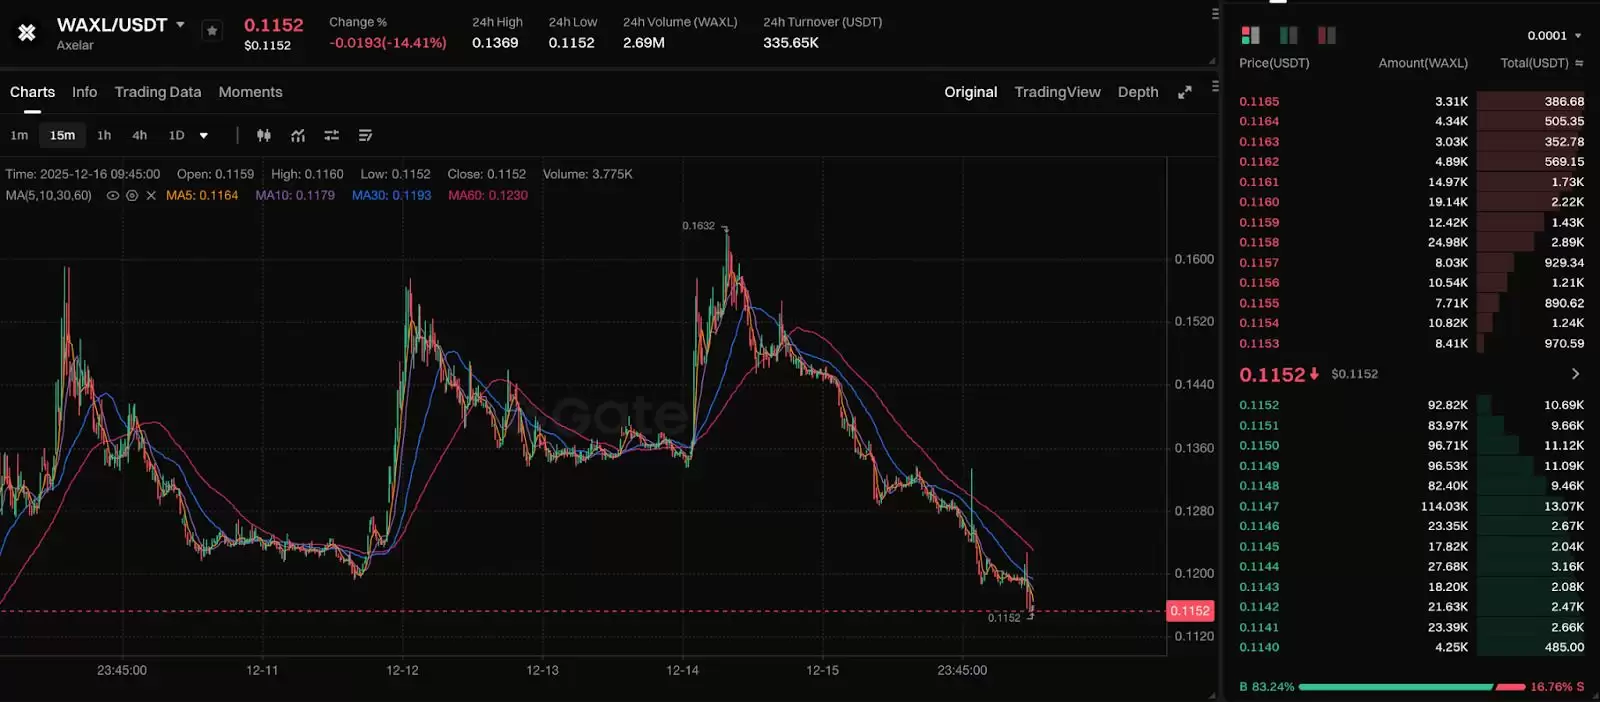Screen dimensions: 1600x702
Task: Remove the MA(5,10,30,60) indicator
Action: (x=151, y=196)
